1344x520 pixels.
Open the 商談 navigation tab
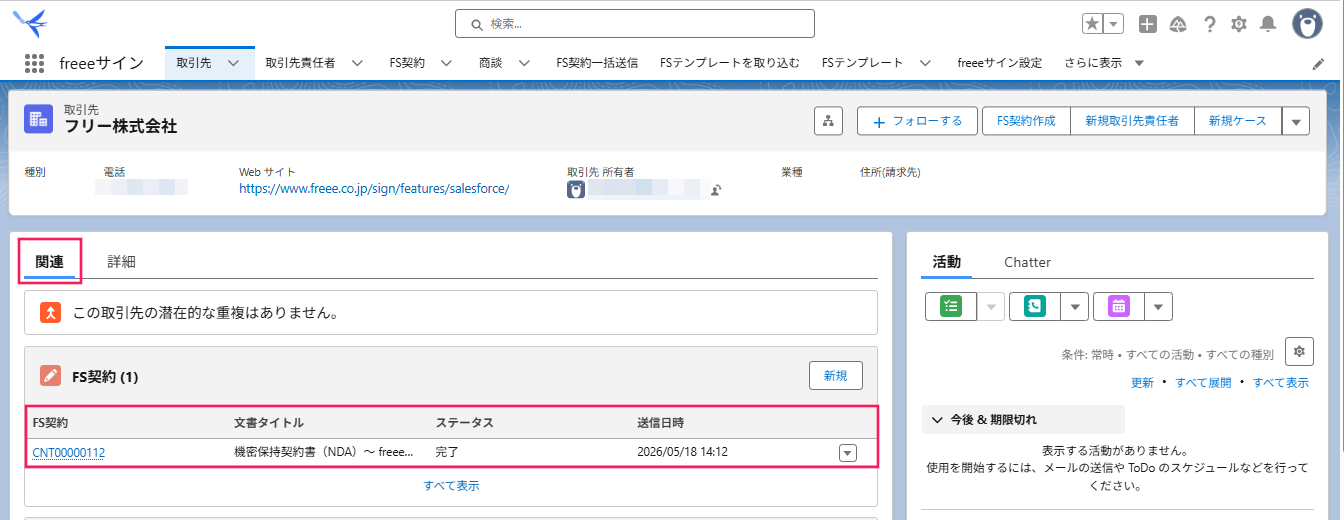(x=490, y=63)
